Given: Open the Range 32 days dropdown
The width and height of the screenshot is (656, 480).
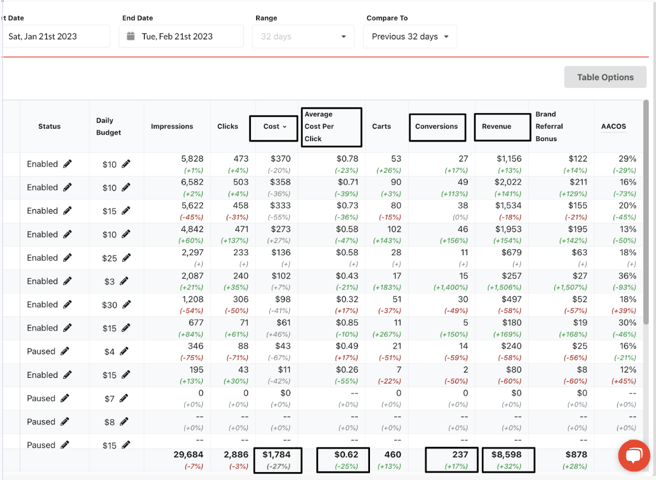Looking at the screenshot, I should coord(303,36).
